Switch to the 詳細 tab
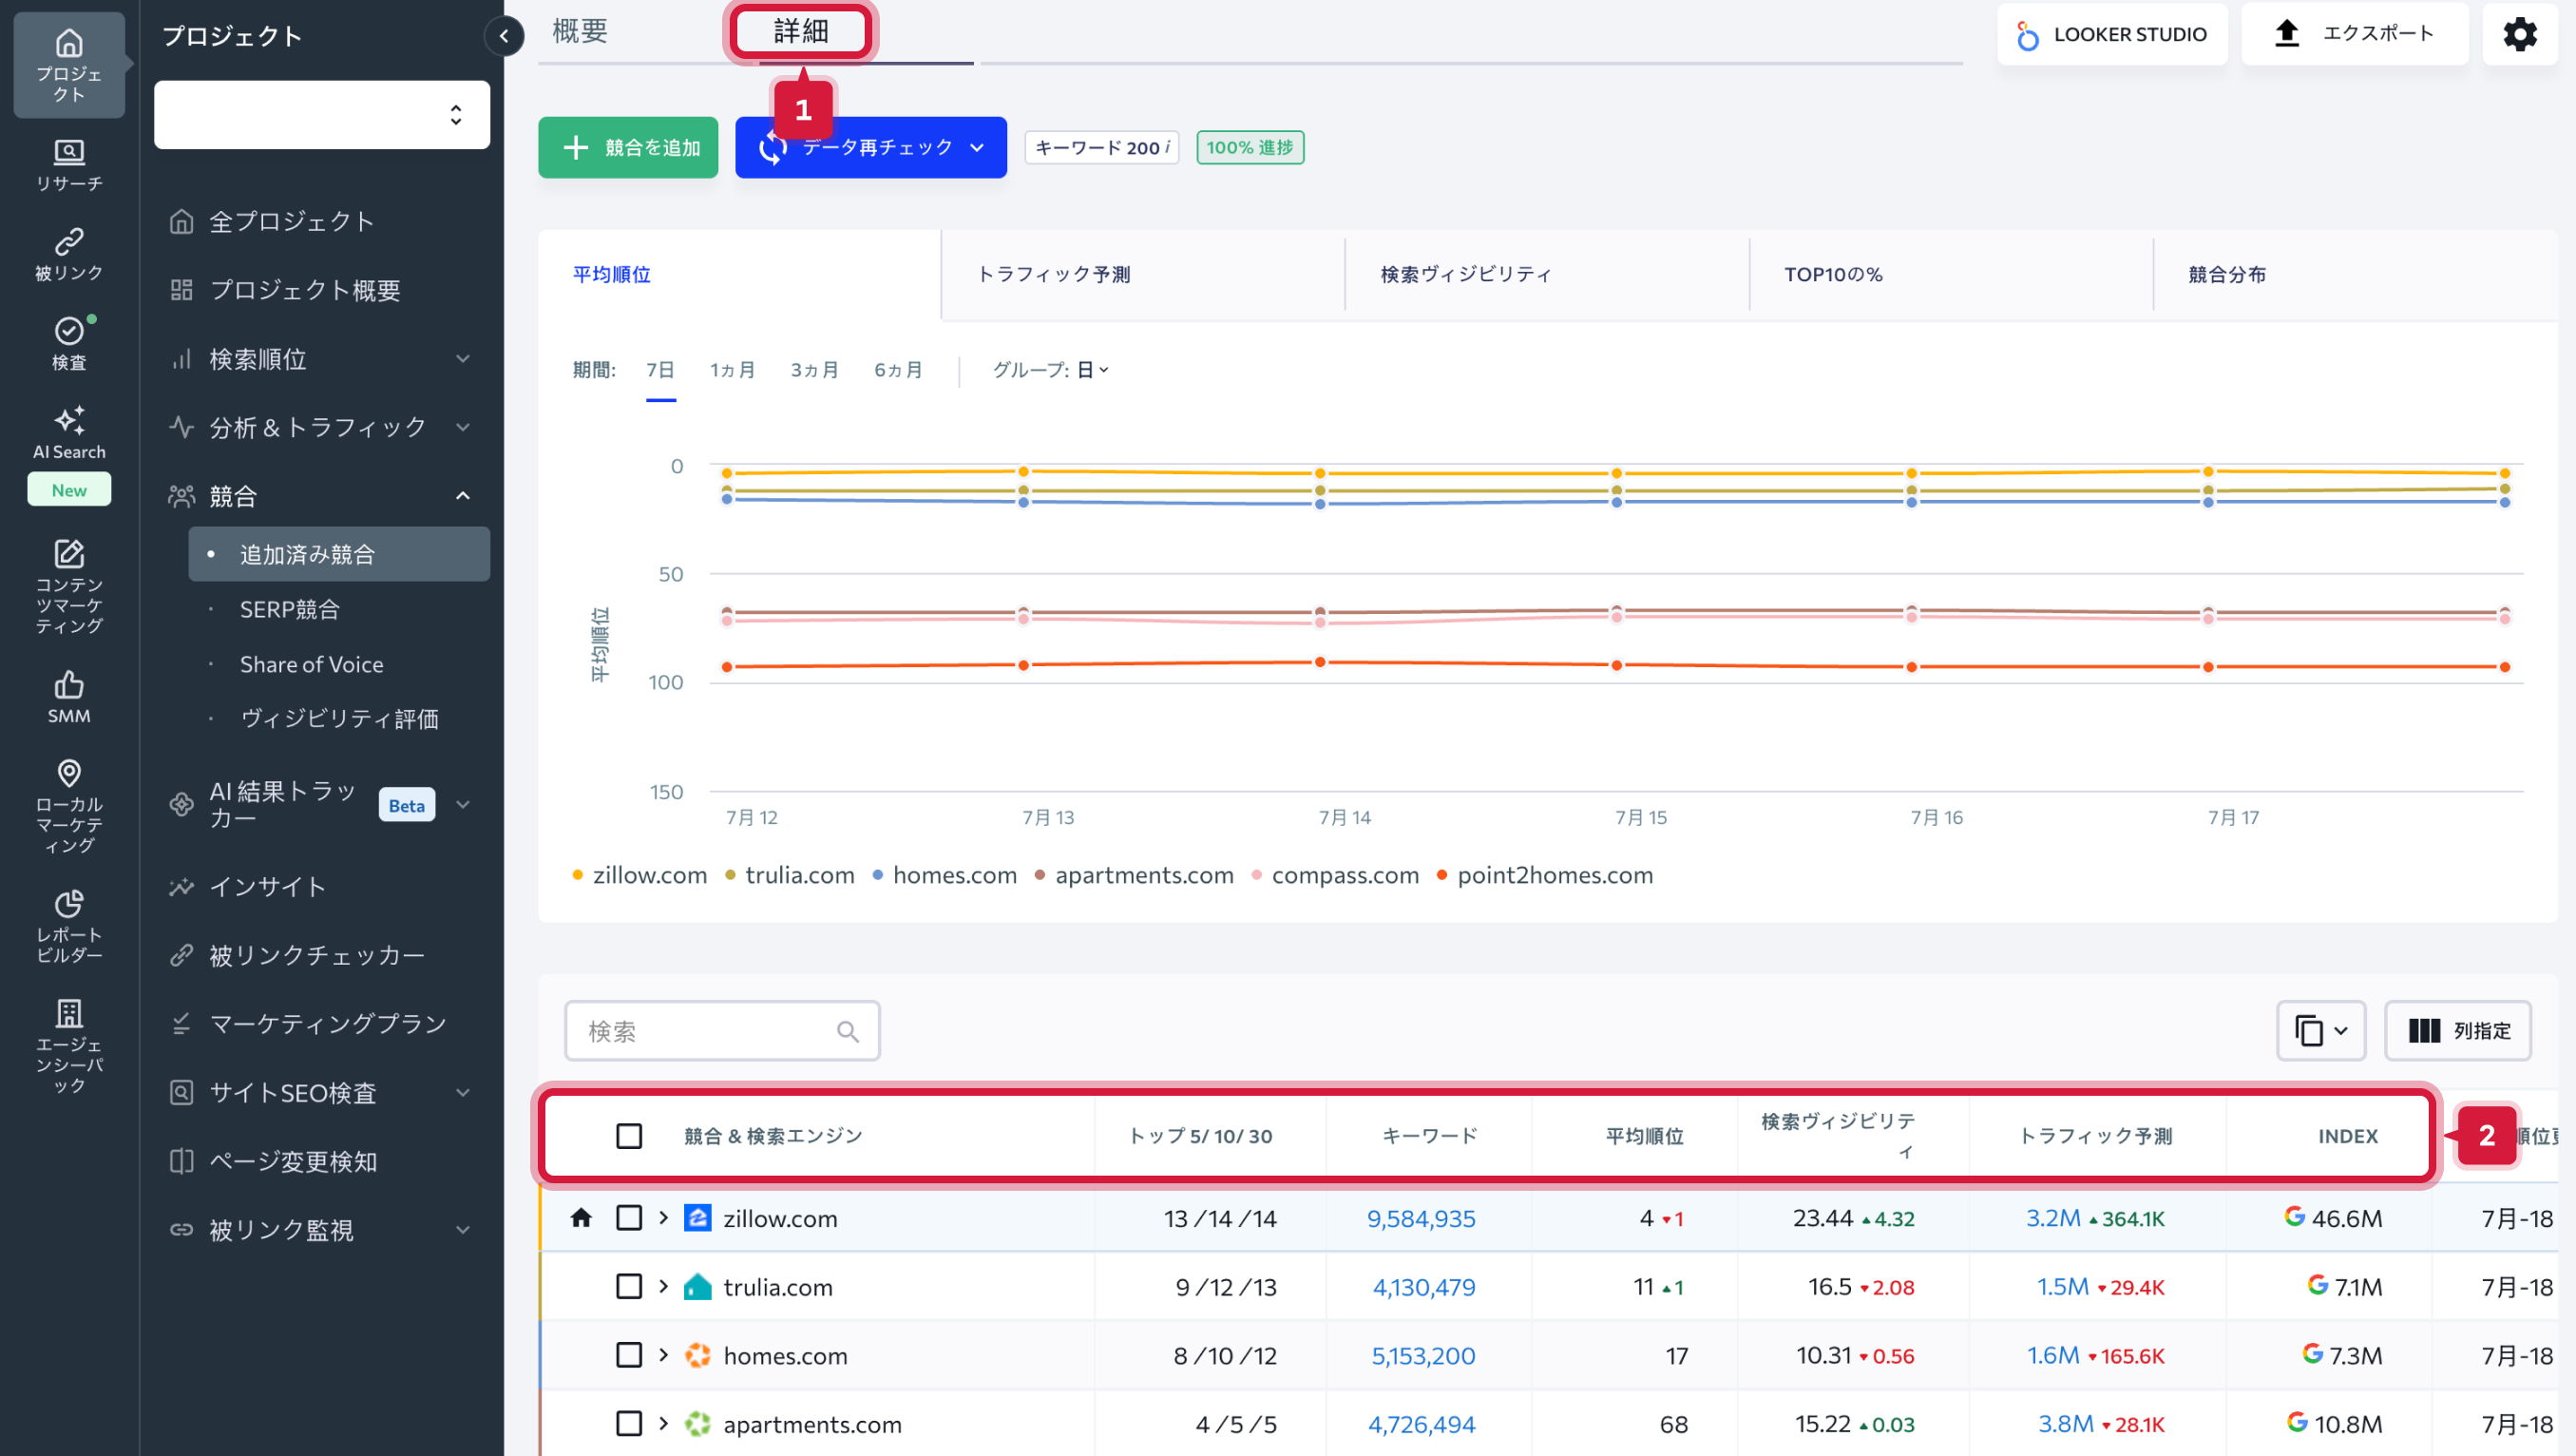 [801, 31]
